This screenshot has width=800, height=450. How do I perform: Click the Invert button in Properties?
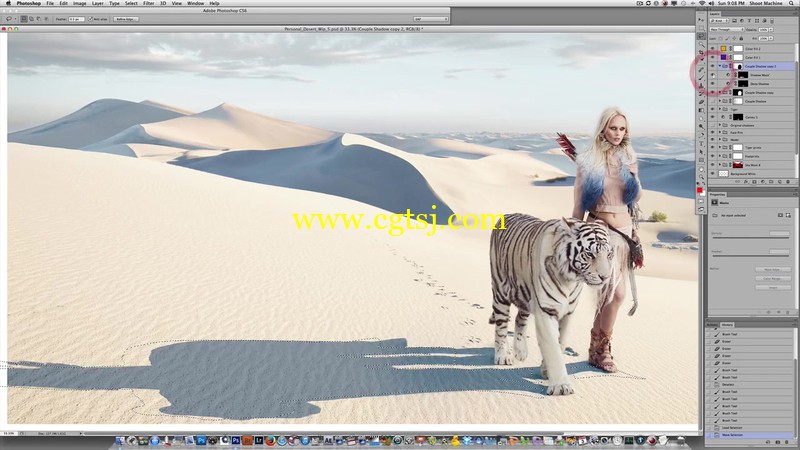pyautogui.click(x=773, y=288)
